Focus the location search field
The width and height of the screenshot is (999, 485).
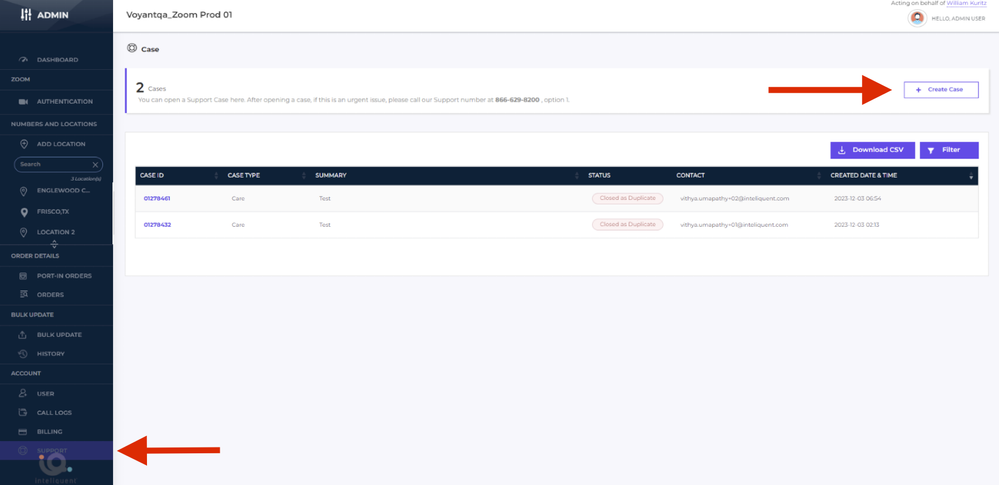[x=52, y=164]
